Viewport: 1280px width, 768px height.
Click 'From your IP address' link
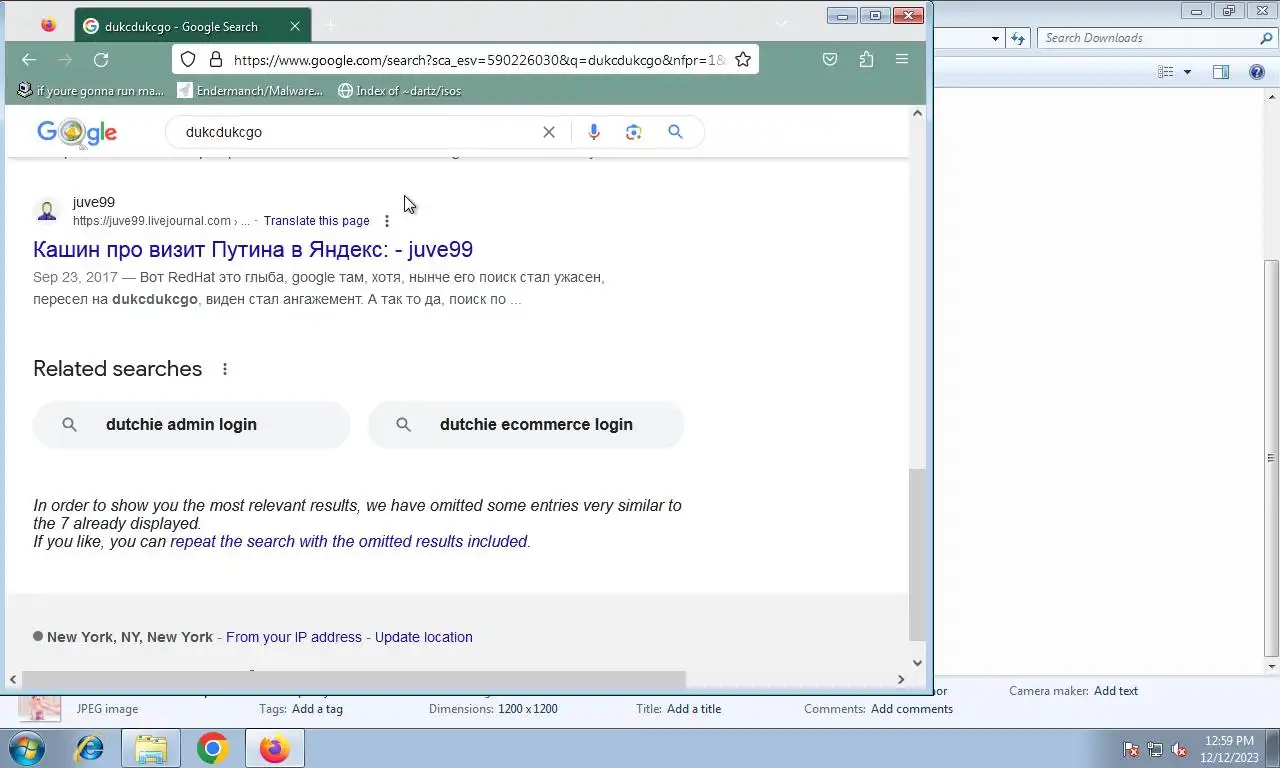(x=294, y=637)
